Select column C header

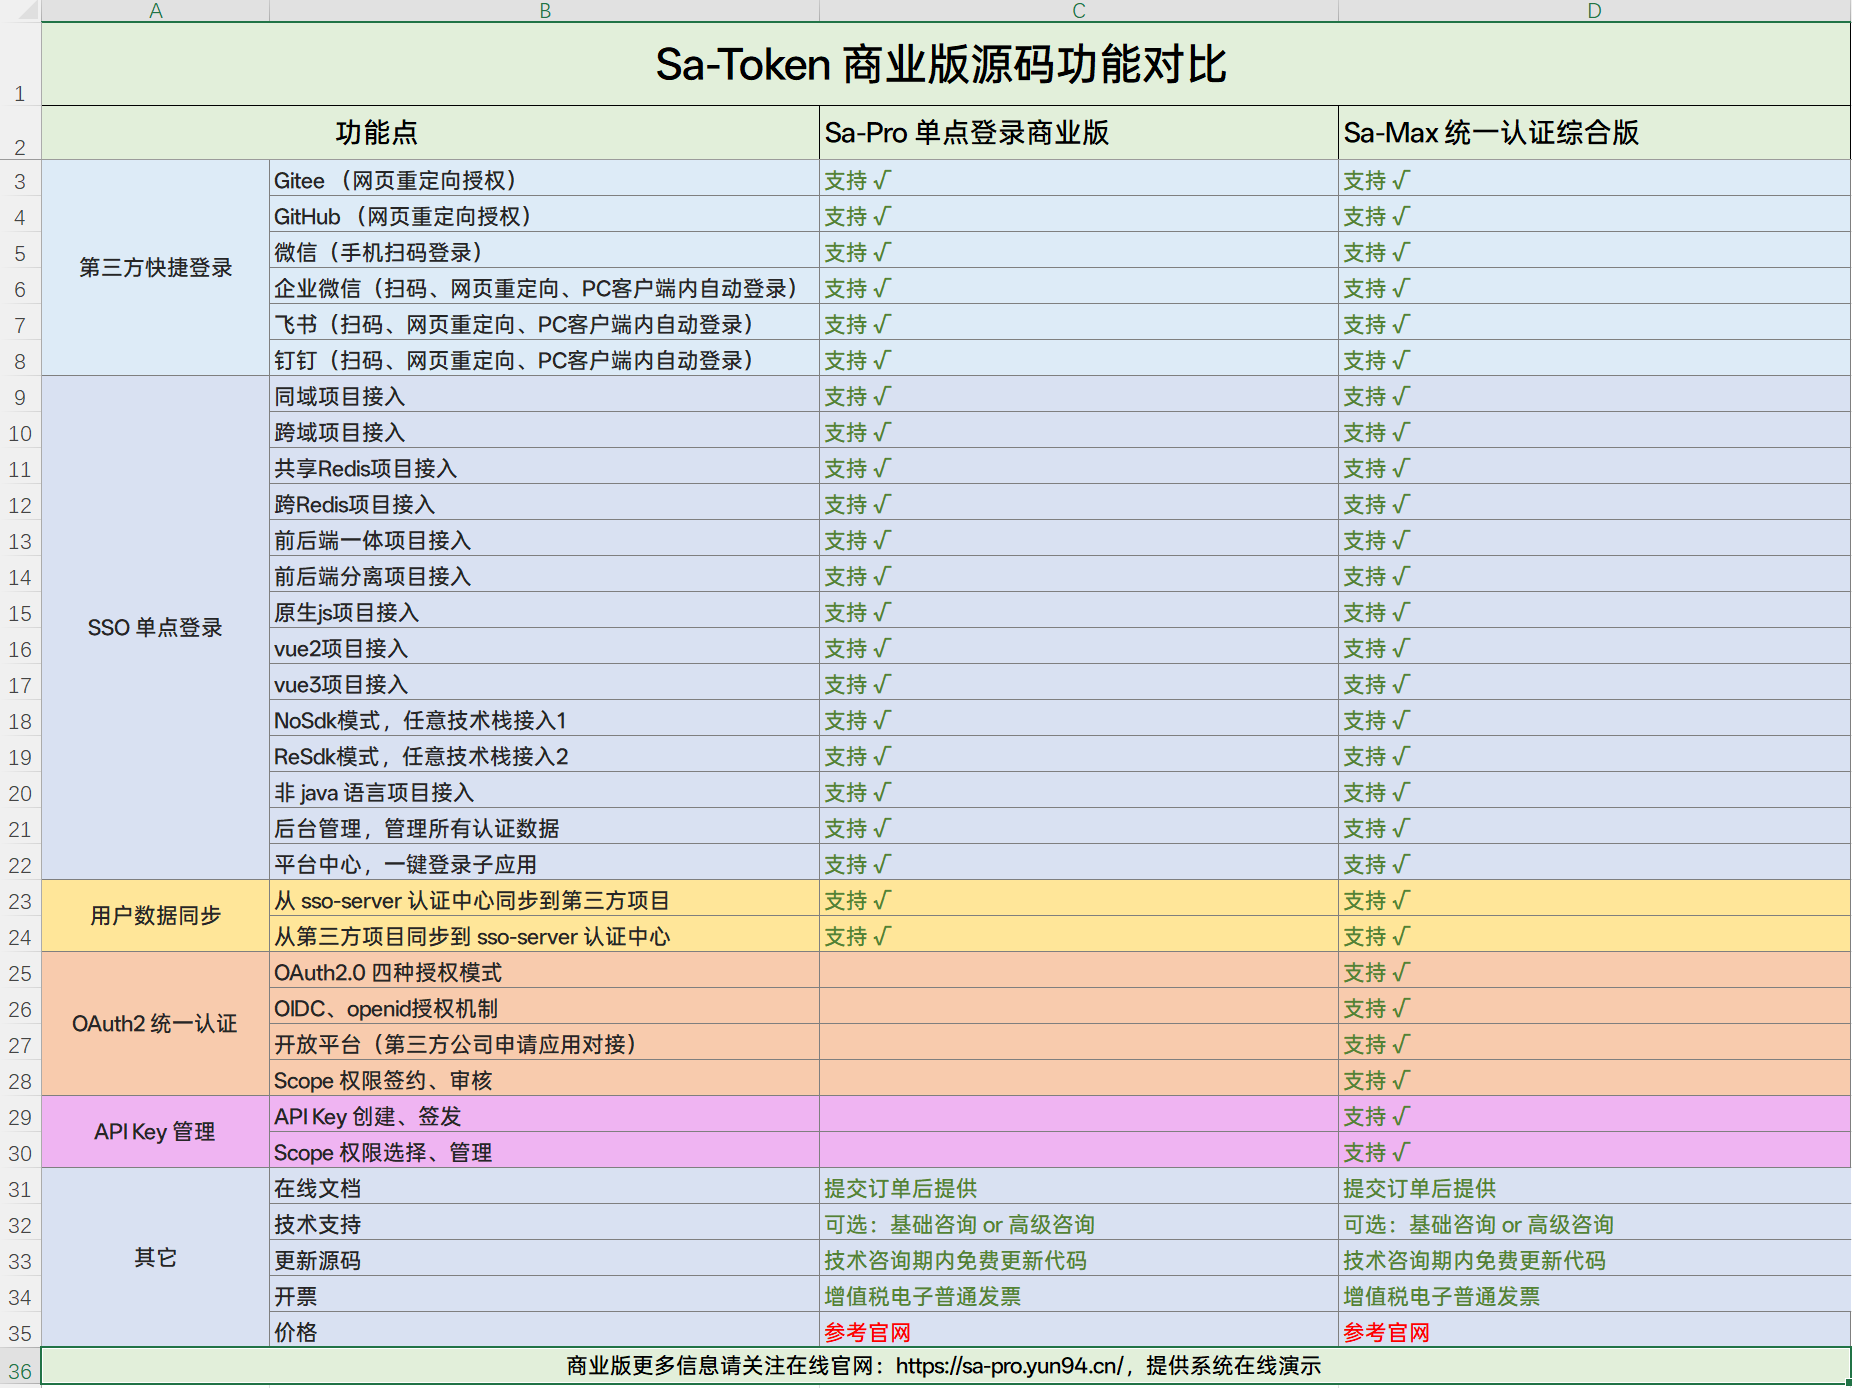[1078, 11]
